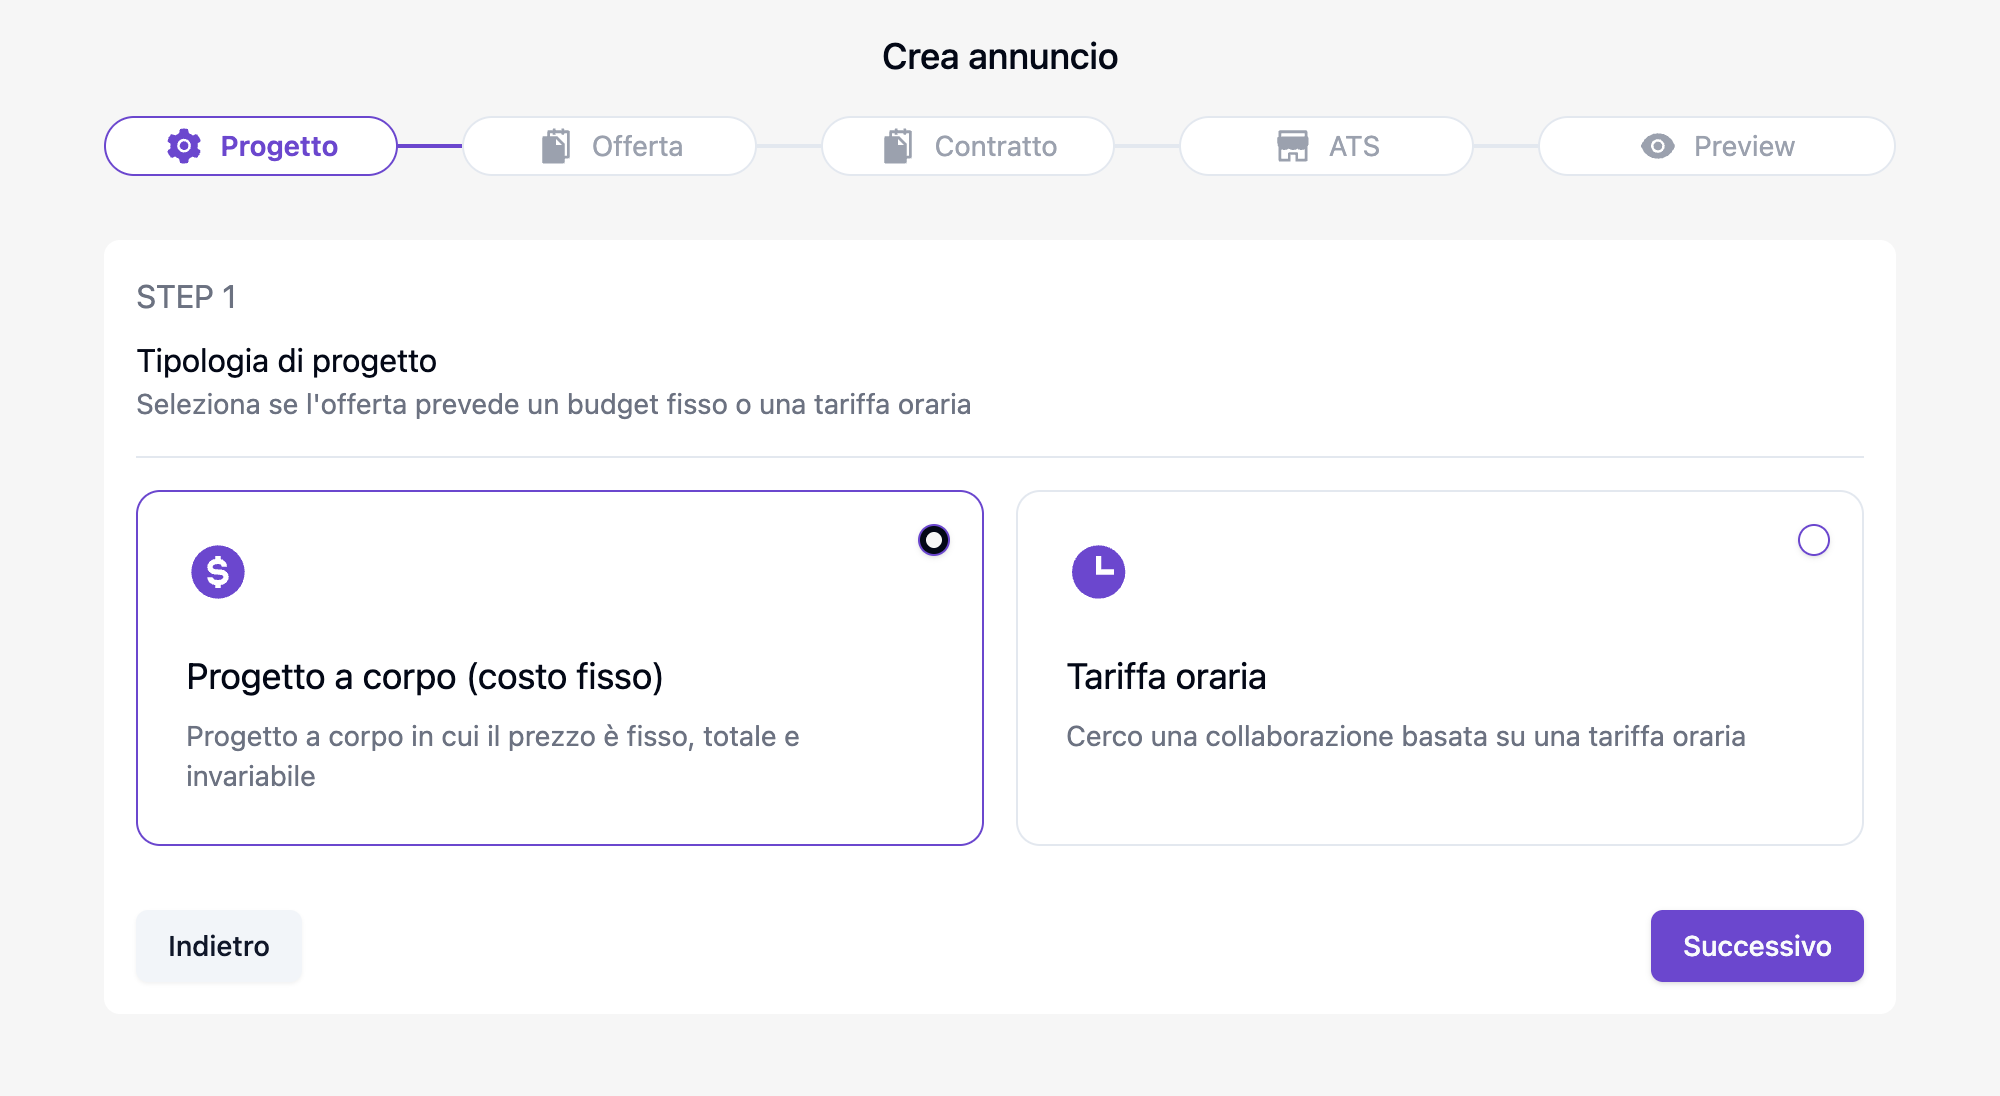The width and height of the screenshot is (2000, 1096).
Task: Select the filled radio button on the fixed-cost card
Action: pos(933,540)
